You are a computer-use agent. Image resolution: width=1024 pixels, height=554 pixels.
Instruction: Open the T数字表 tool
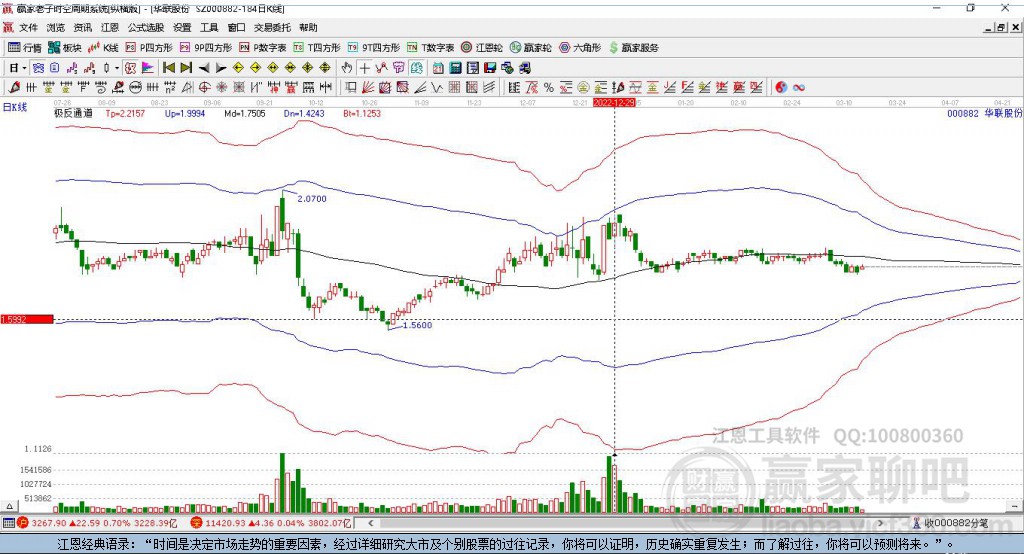click(430, 48)
